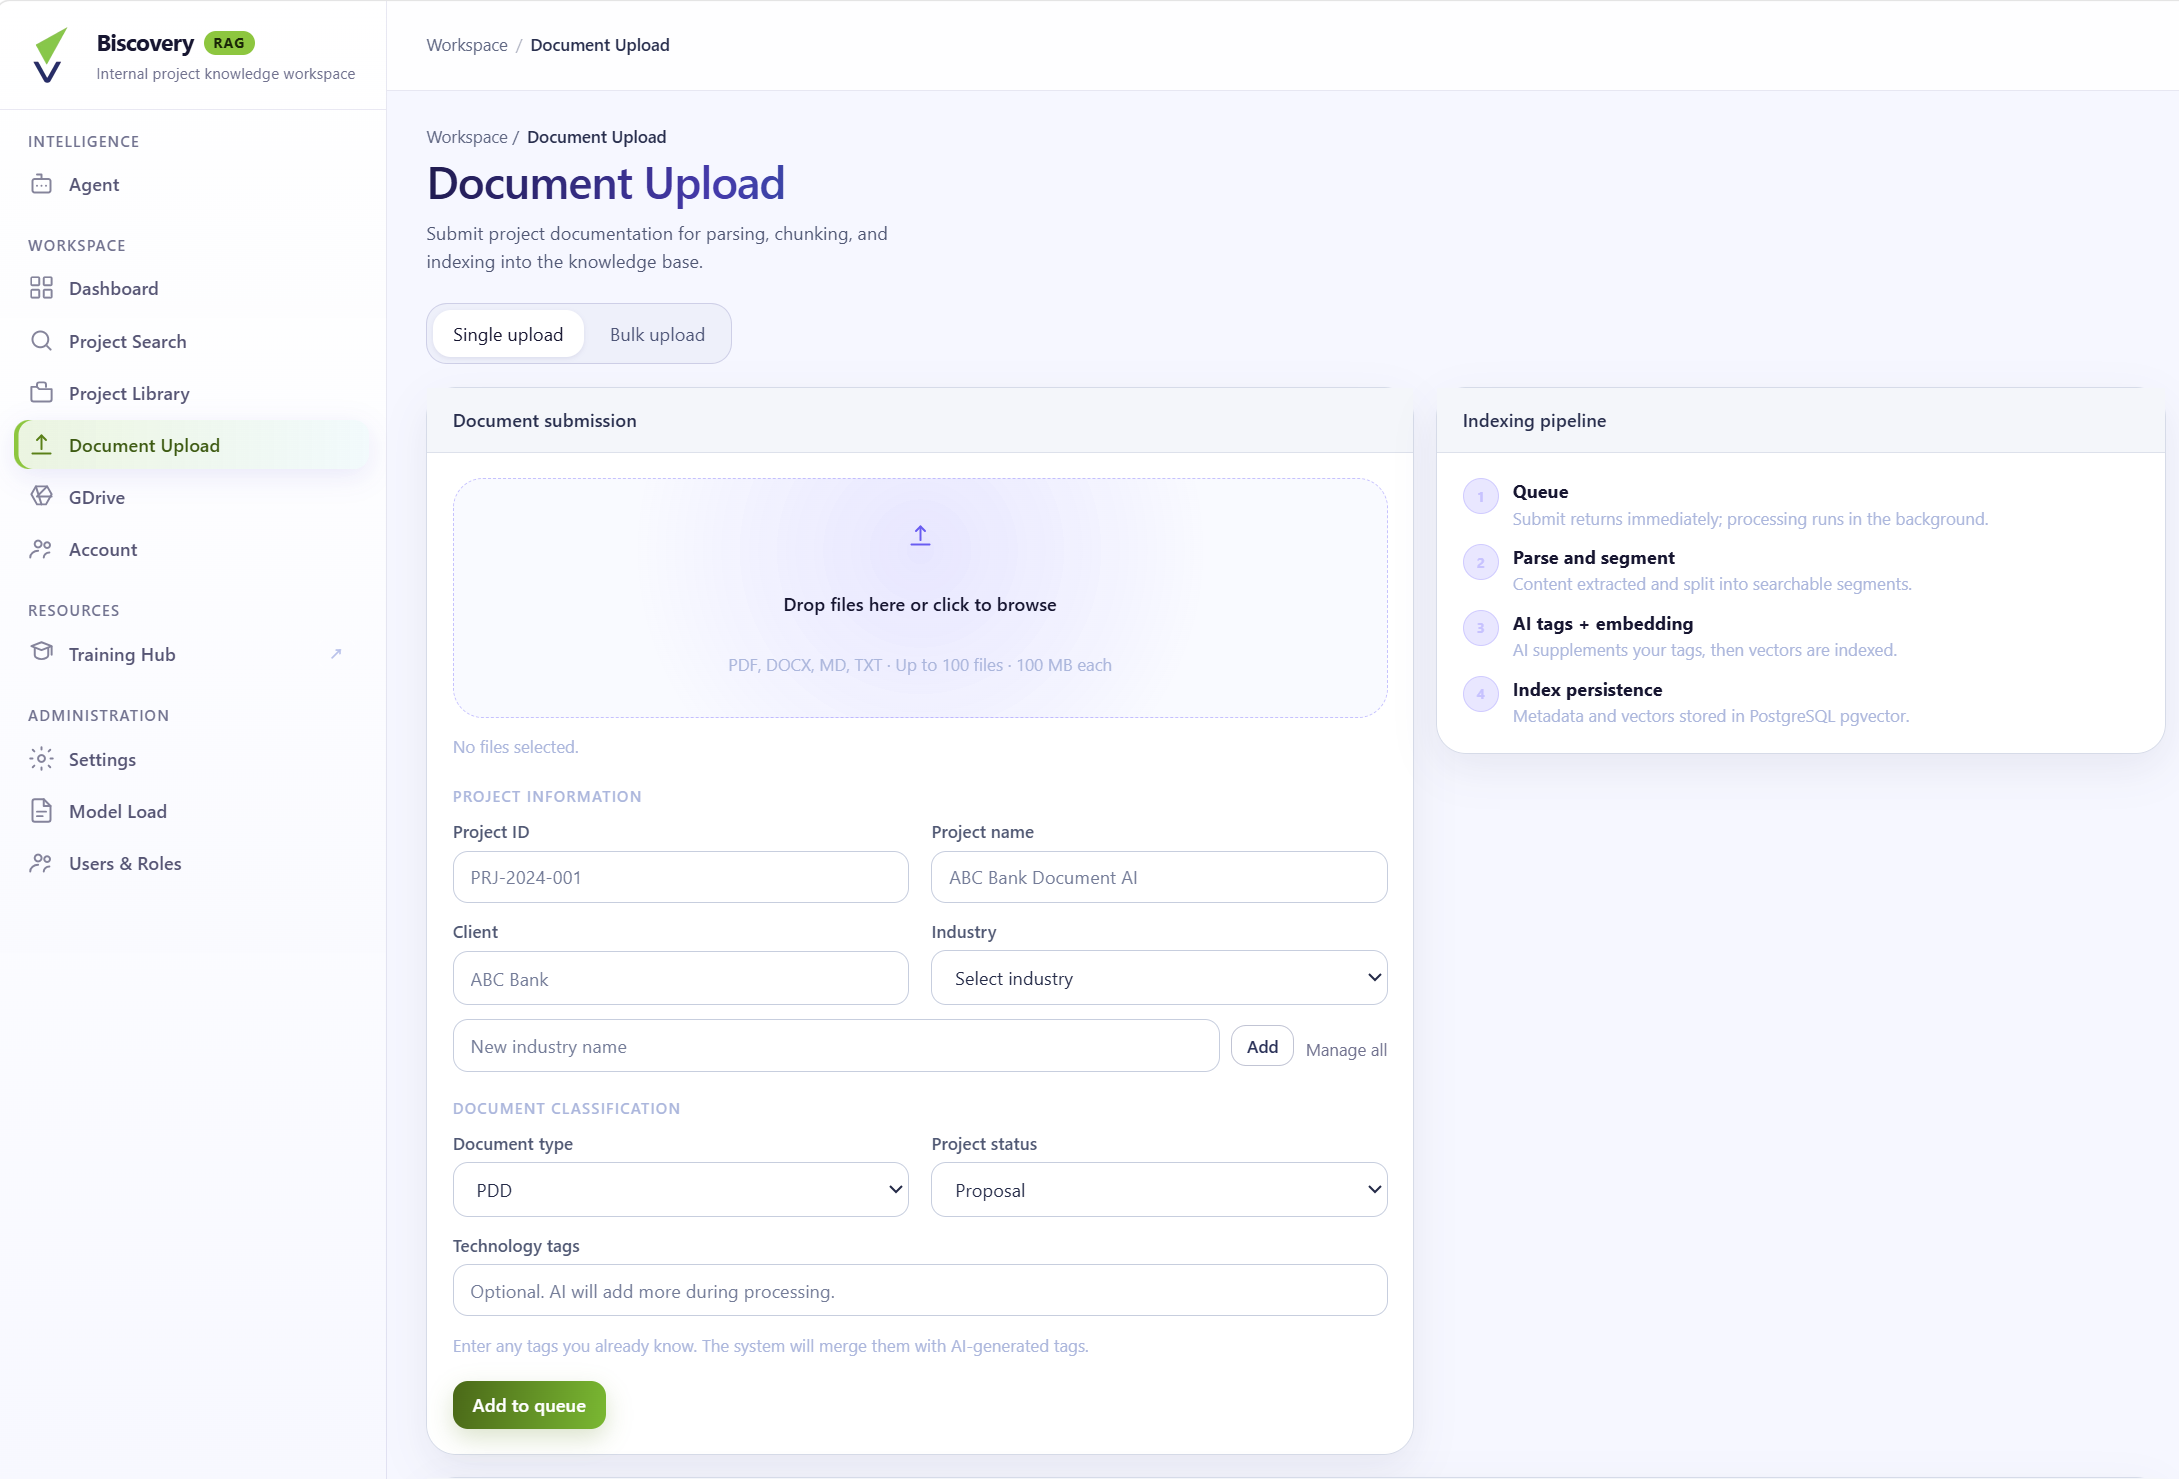Click the Agent robot icon
Viewport: 2179px width, 1479px height.
click(x=41, y=184)
